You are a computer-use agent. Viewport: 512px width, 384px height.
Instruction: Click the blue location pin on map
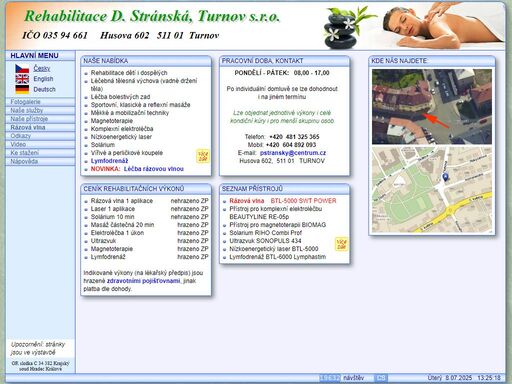445,177
